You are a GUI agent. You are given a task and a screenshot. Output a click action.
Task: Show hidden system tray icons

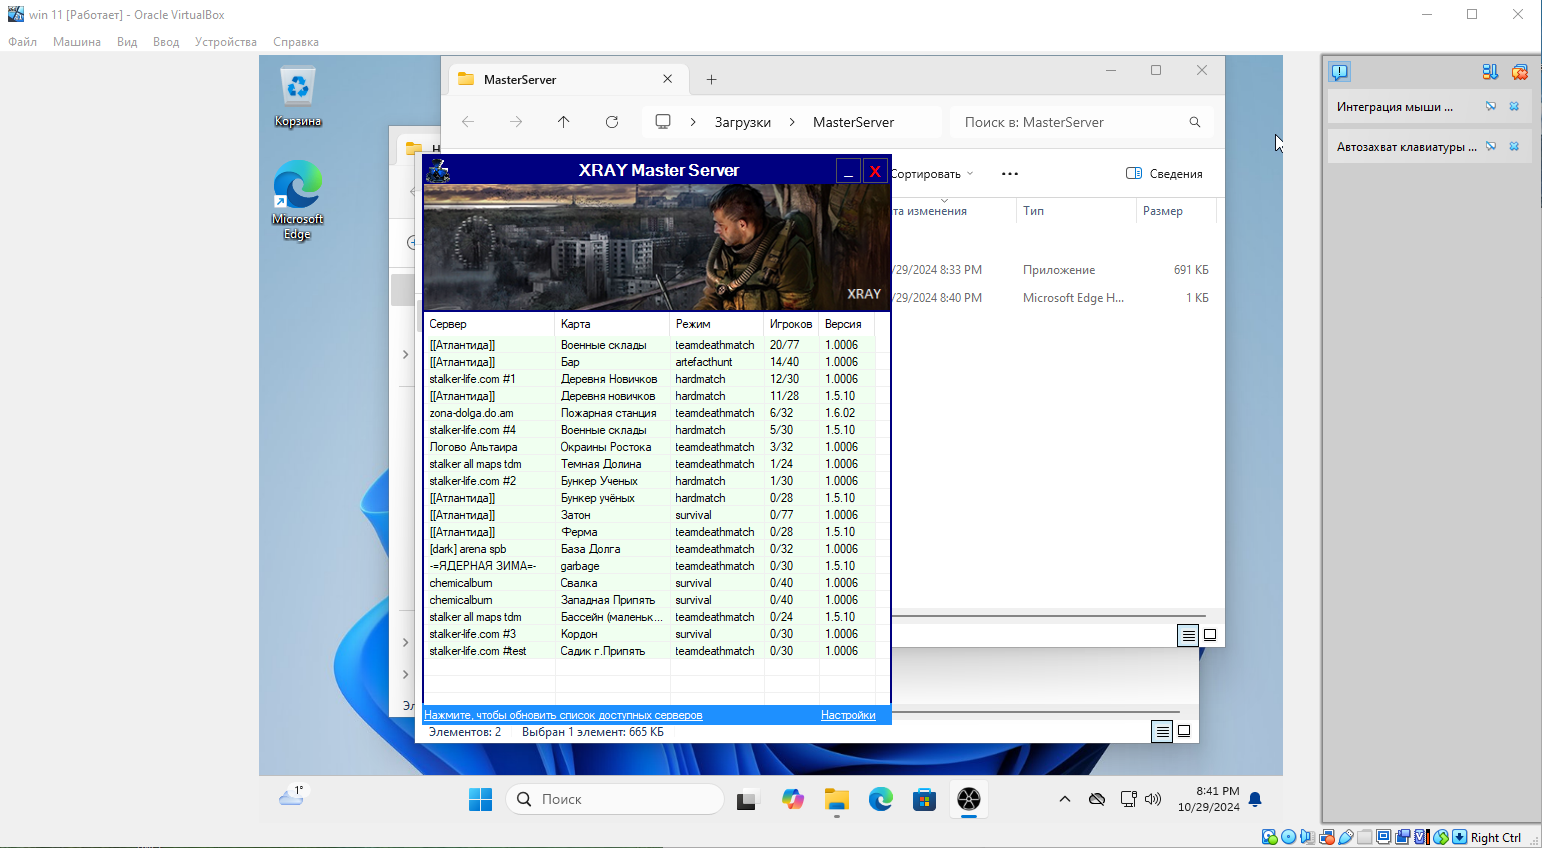(1065, 799)
